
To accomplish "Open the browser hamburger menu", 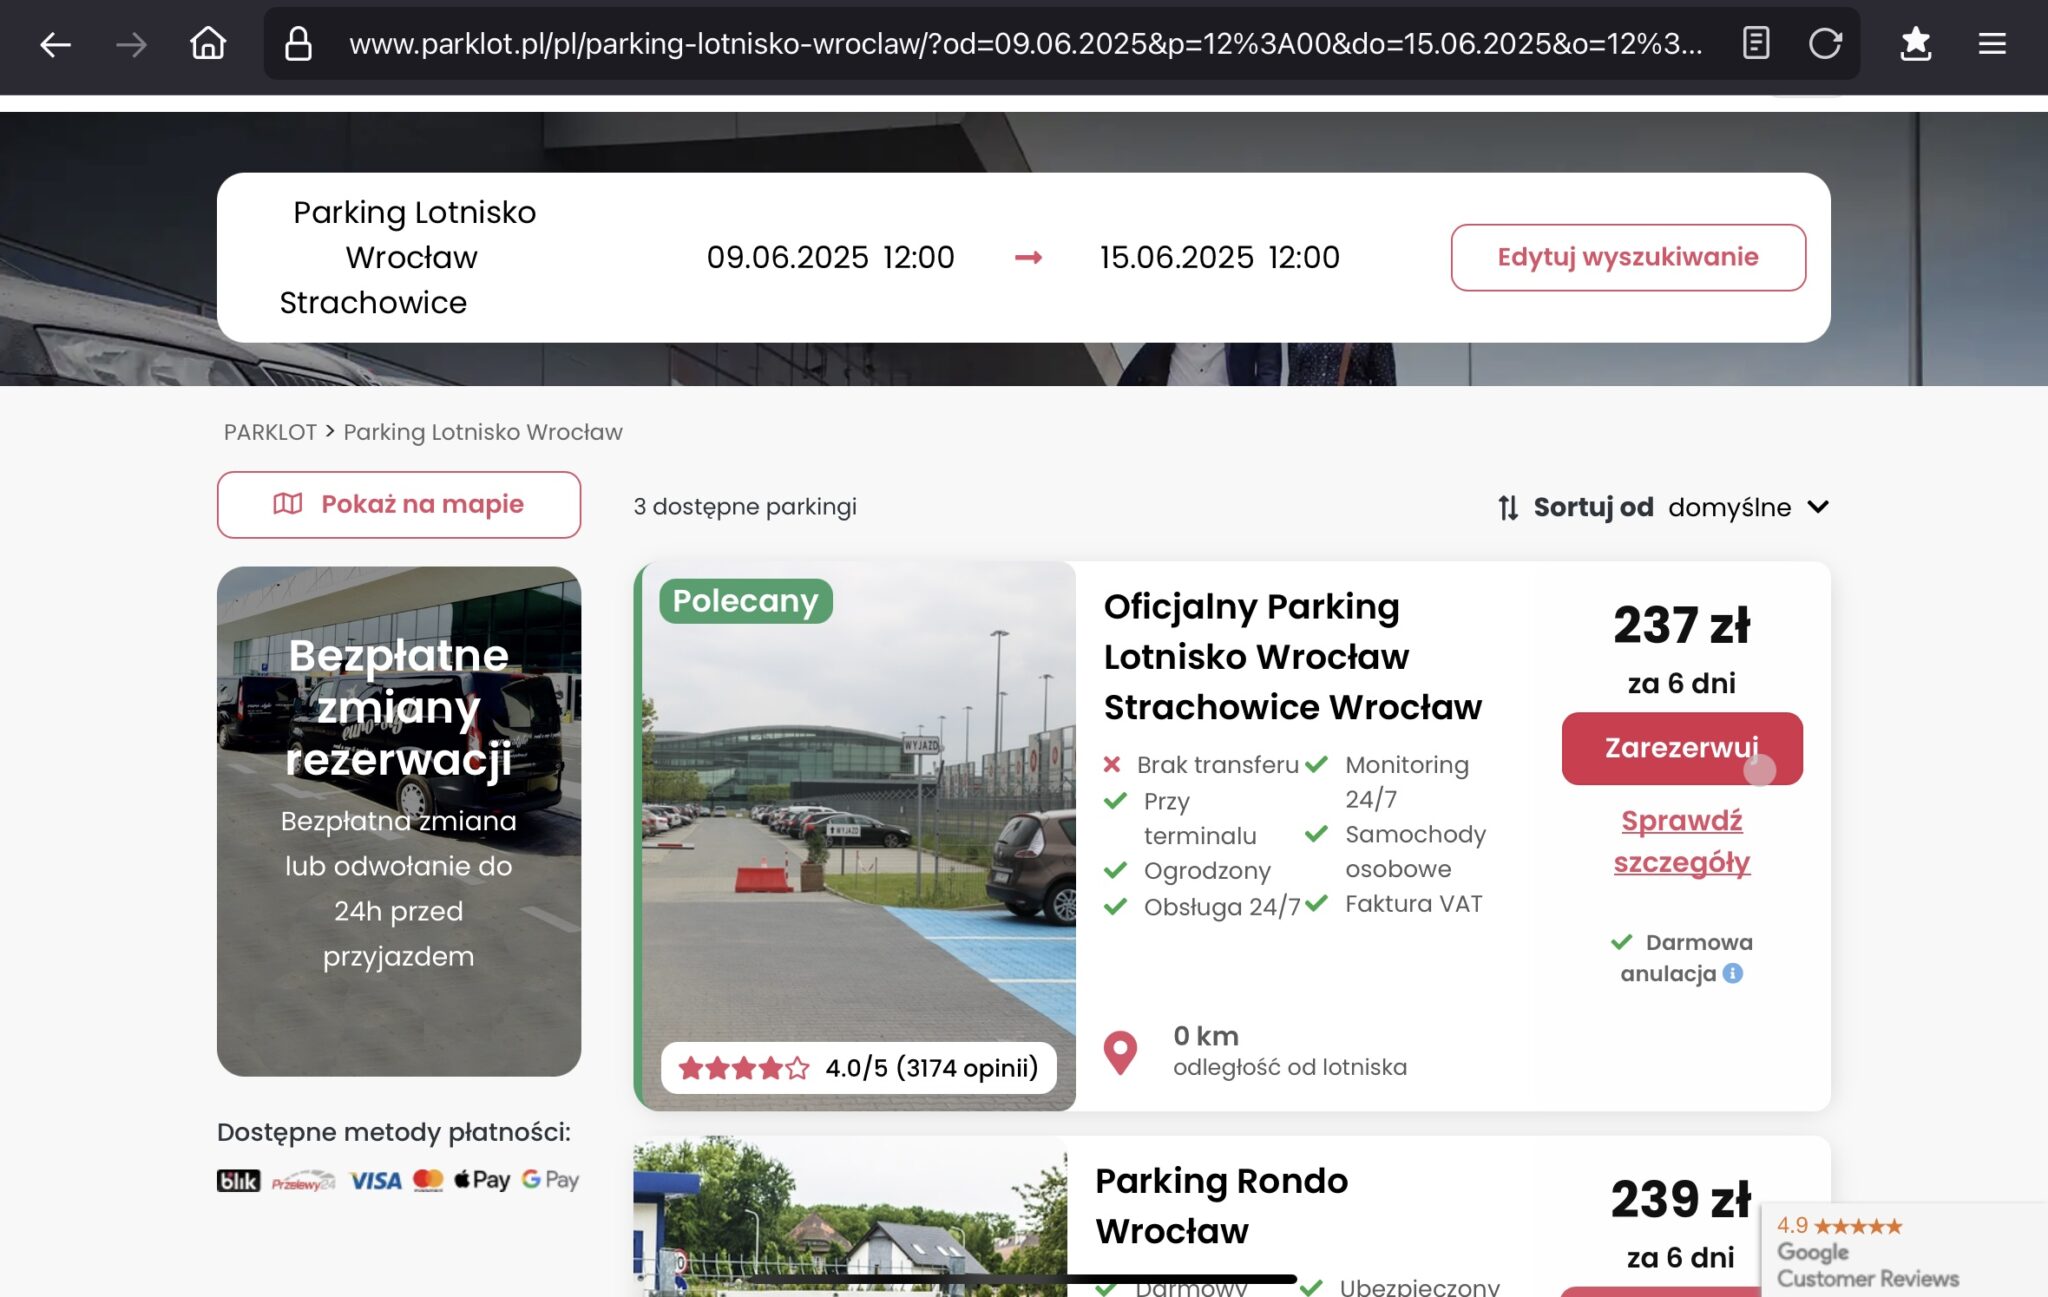I will (x=1992, y=44).
